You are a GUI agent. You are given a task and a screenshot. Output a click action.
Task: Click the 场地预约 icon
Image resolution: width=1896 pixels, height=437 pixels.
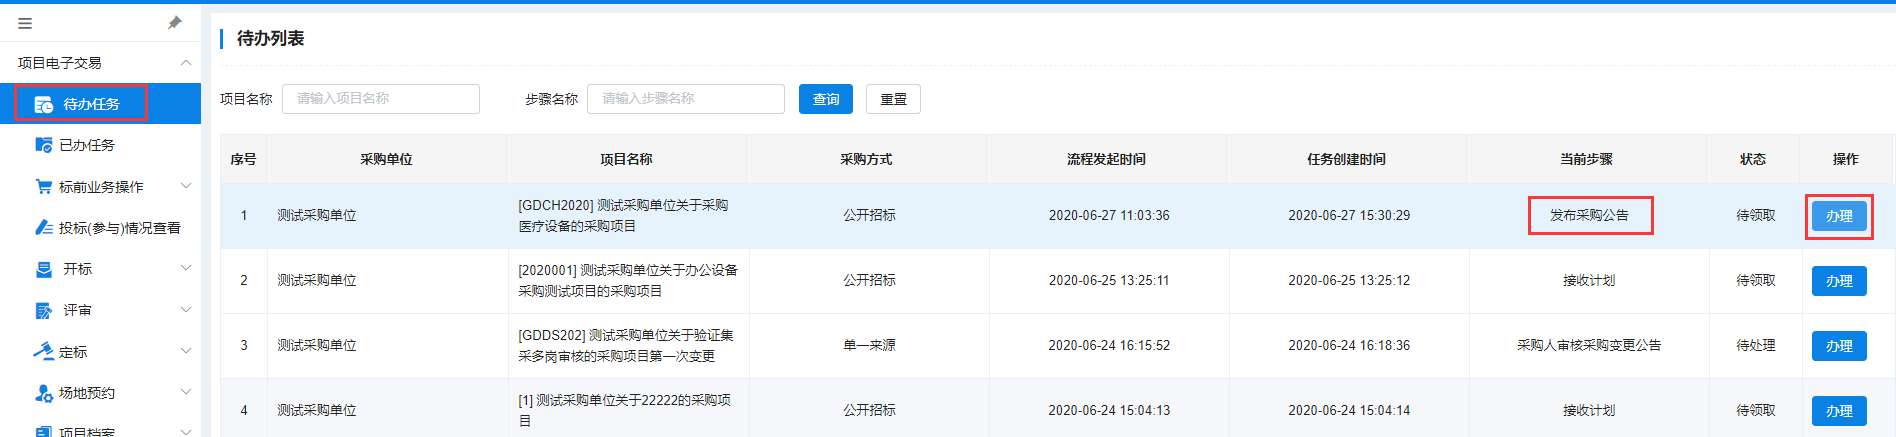tap(44, 393)
